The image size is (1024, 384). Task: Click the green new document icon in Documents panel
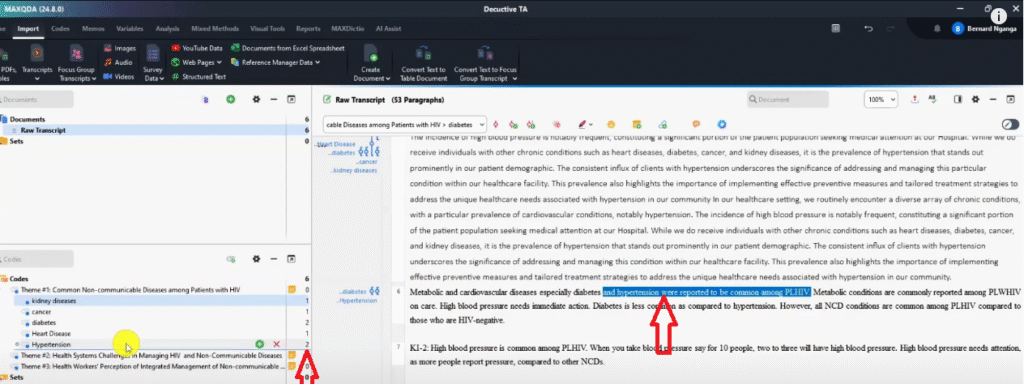click(x=231, y=99)
